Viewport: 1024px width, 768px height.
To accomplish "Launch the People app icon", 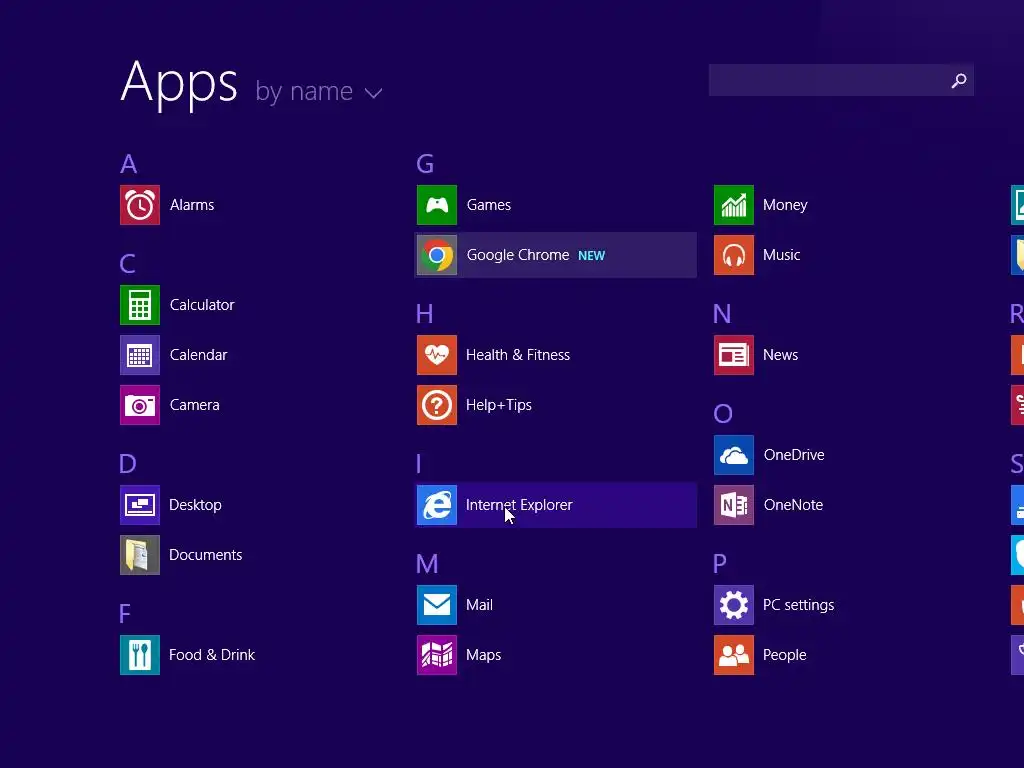I will (734, 655).
